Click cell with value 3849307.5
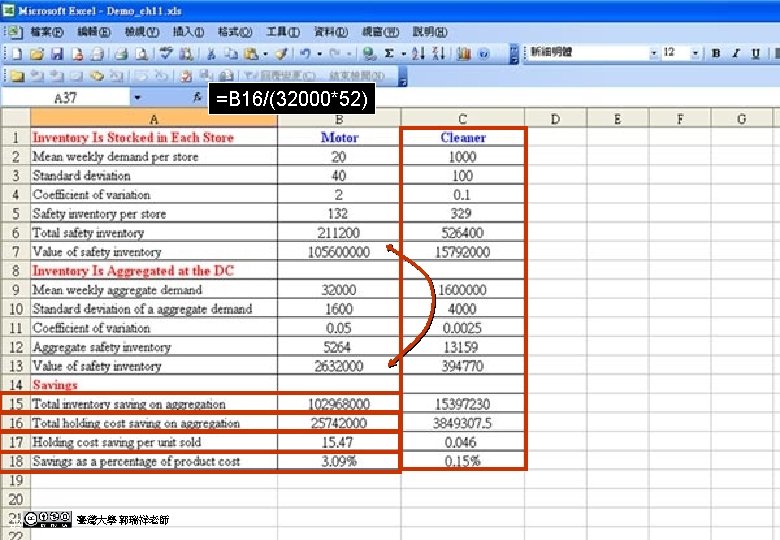The height and width of the screenshot is (540, 780). [463, 423]
